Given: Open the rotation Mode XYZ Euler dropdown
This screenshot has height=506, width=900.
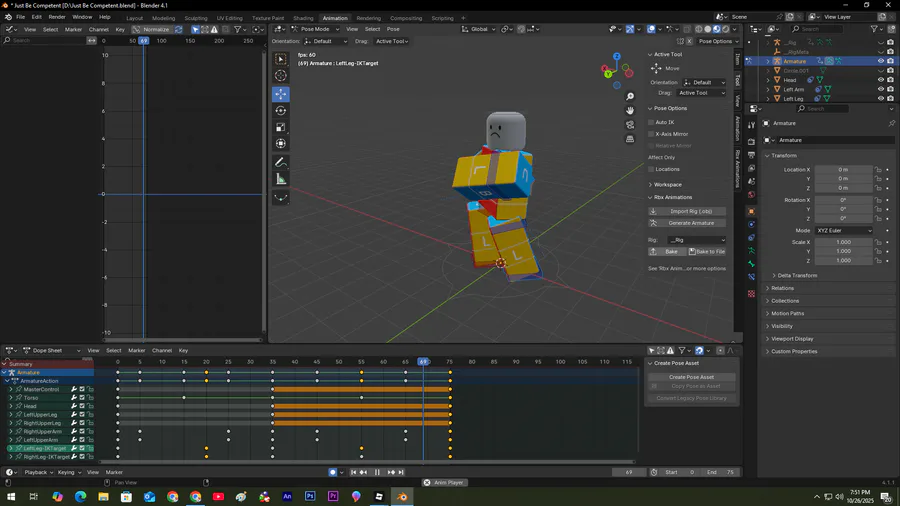Looking at the screenshot, I should pos(844,231).
